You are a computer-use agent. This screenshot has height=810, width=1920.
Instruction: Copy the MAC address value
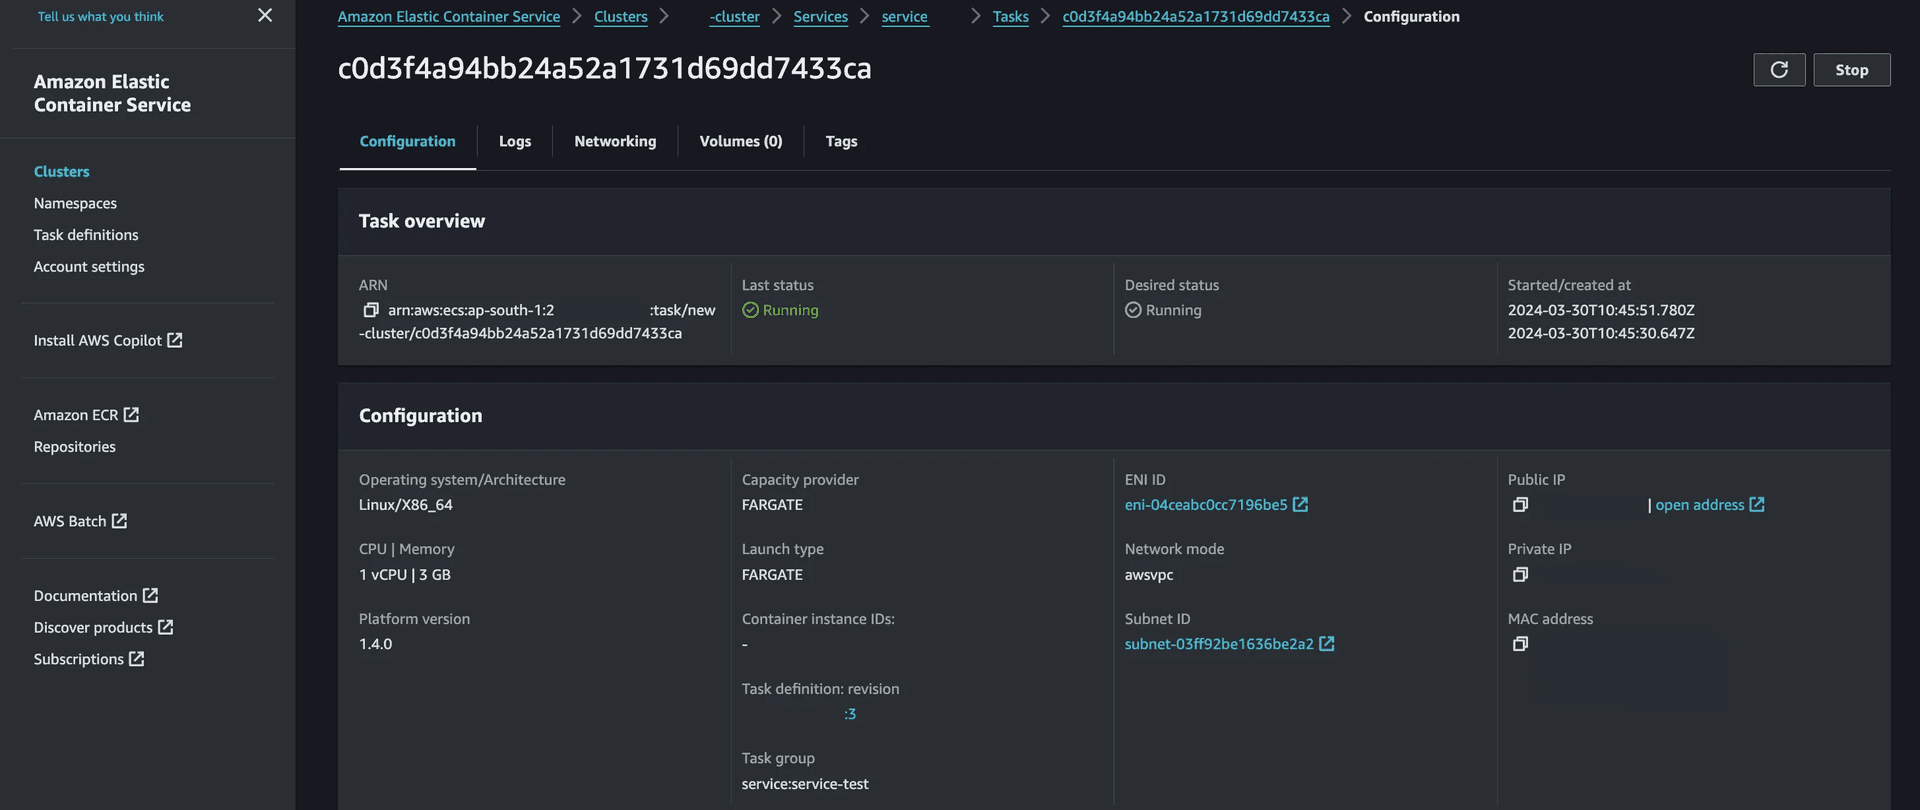click(x=1520, y=644)
